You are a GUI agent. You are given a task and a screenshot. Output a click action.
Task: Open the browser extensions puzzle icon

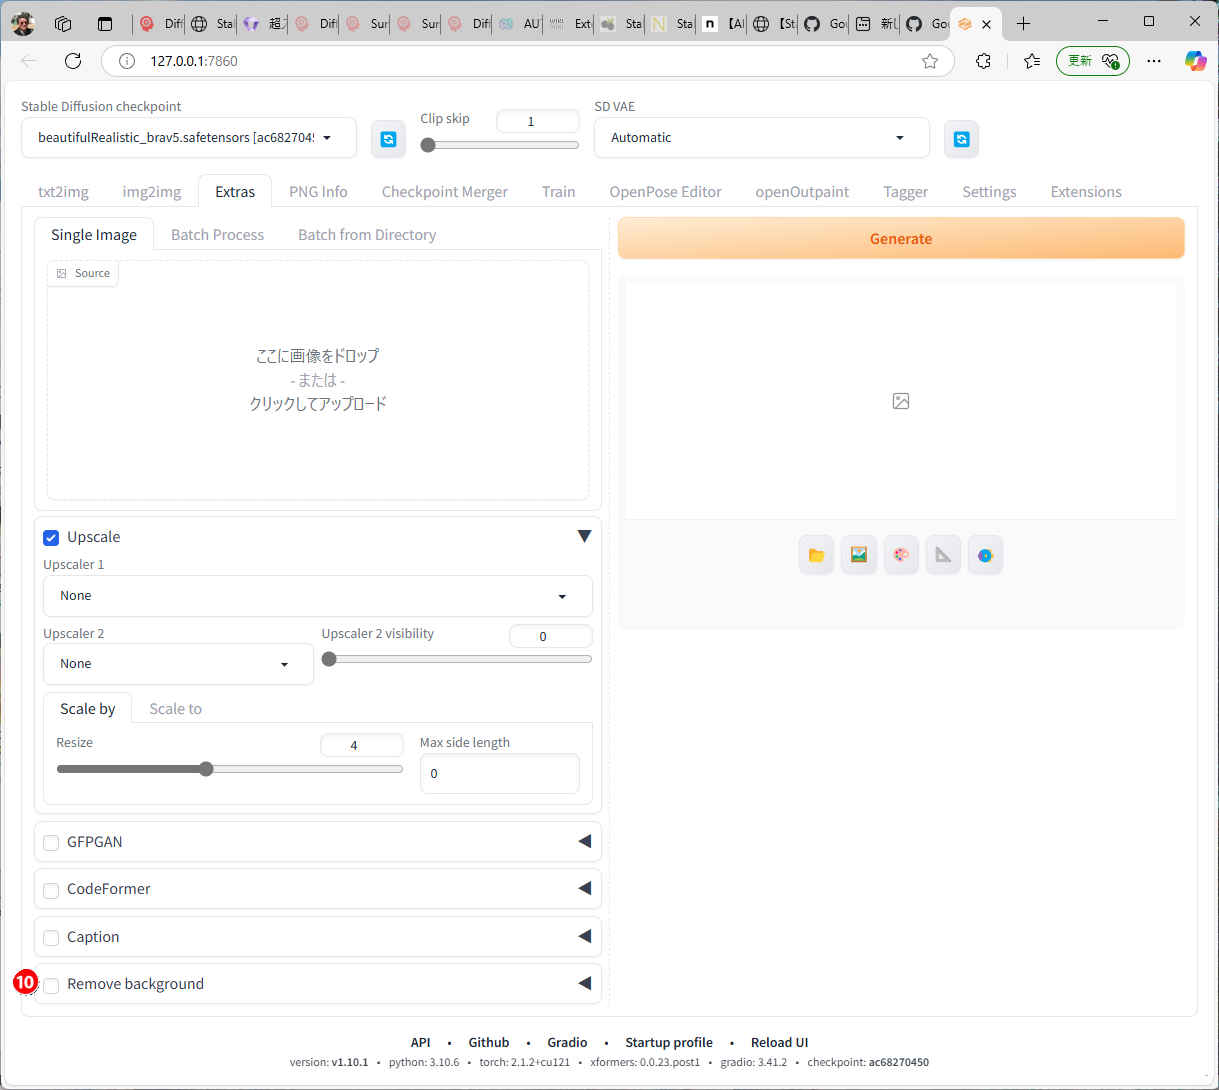983,61
